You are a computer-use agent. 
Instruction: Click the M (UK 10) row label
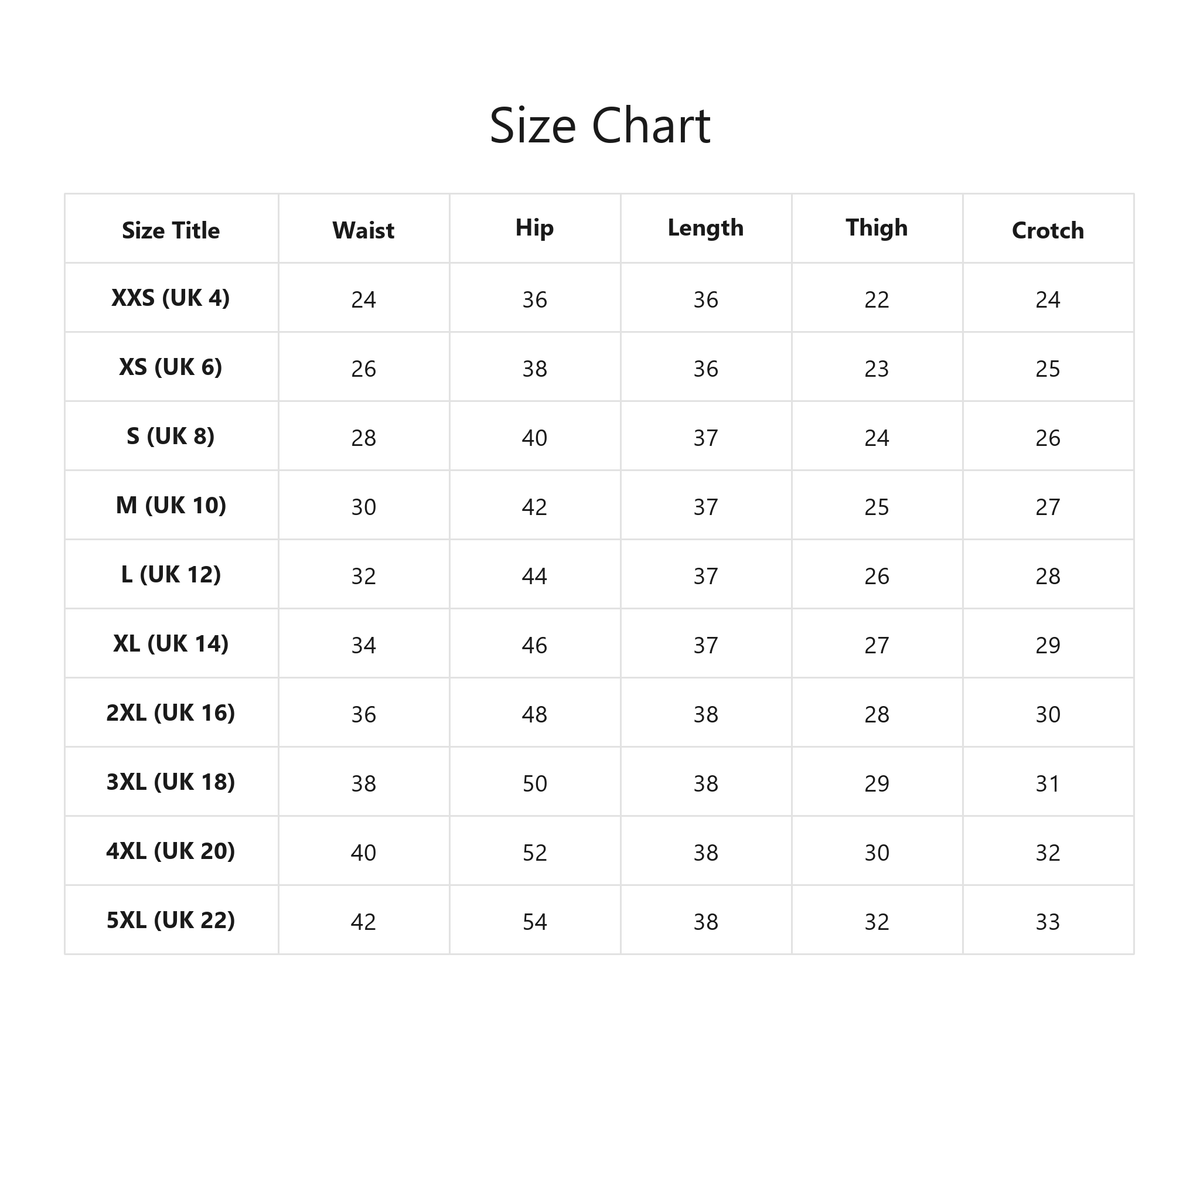coord(171,505)
